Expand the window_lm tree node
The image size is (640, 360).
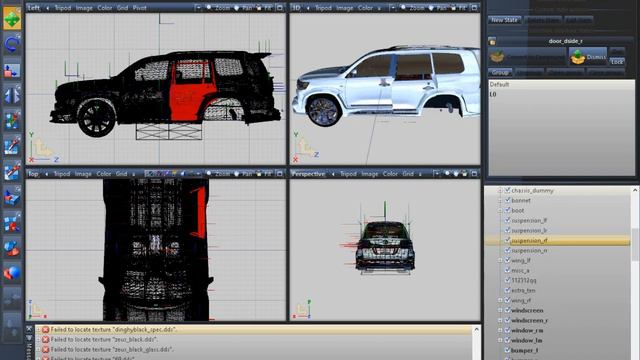point(500,340)
